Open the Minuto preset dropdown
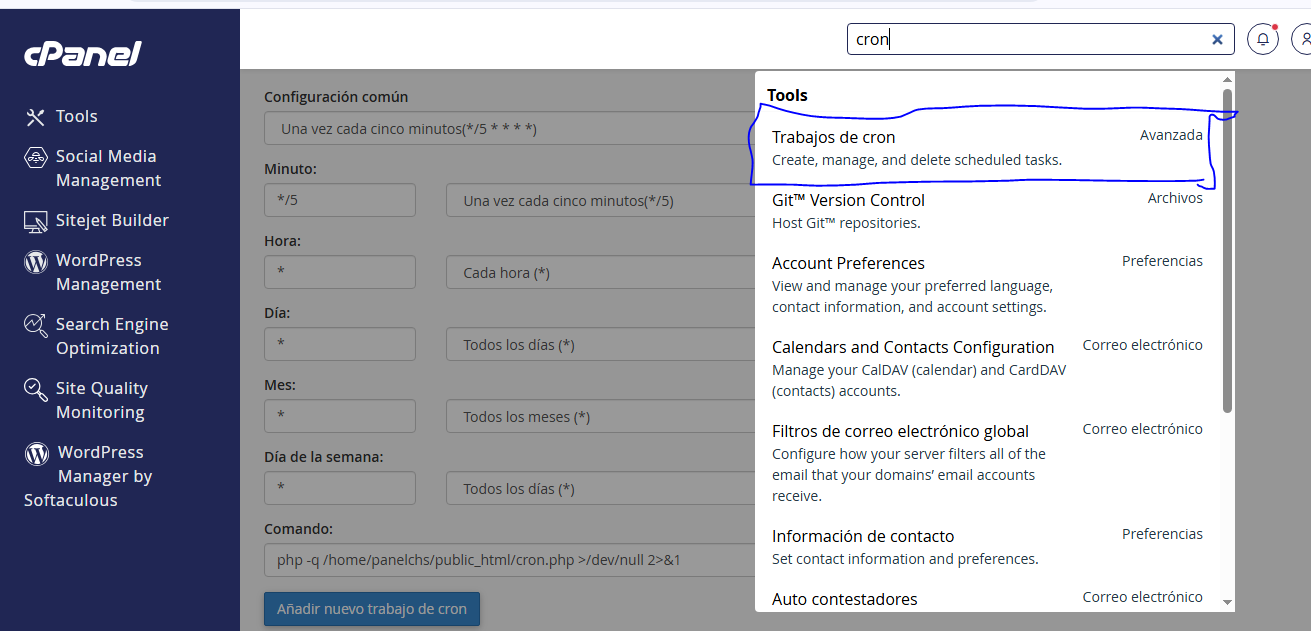1311x631 pixels. [x=600, y=200]
